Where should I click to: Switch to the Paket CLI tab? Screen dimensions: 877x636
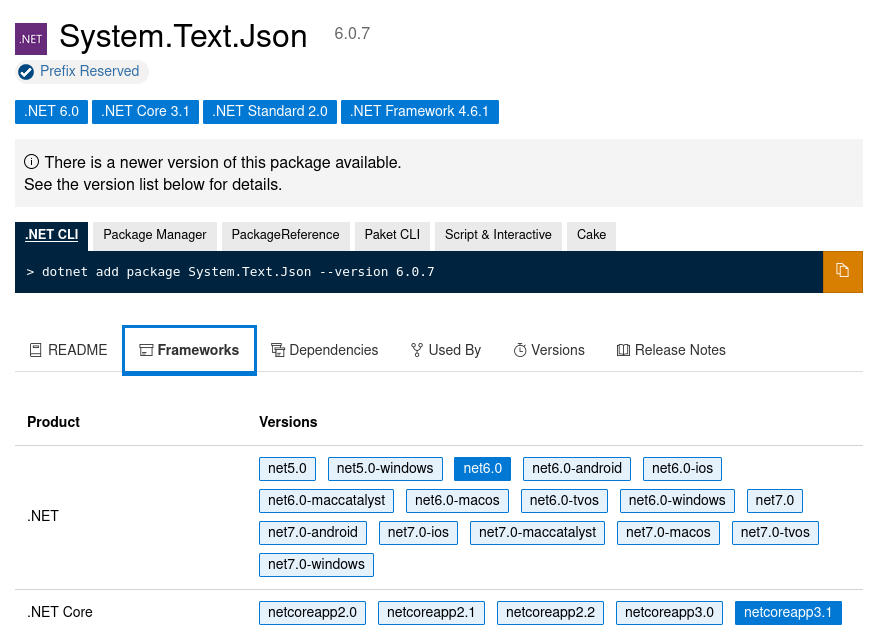(392, 235)
